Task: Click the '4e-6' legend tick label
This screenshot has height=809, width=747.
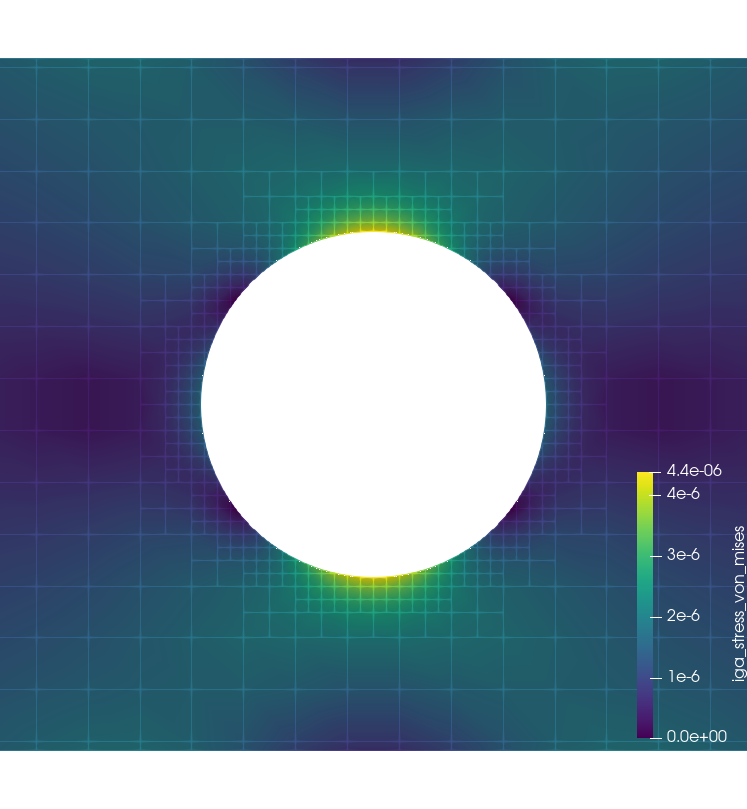Action: (x=683, y=494)
